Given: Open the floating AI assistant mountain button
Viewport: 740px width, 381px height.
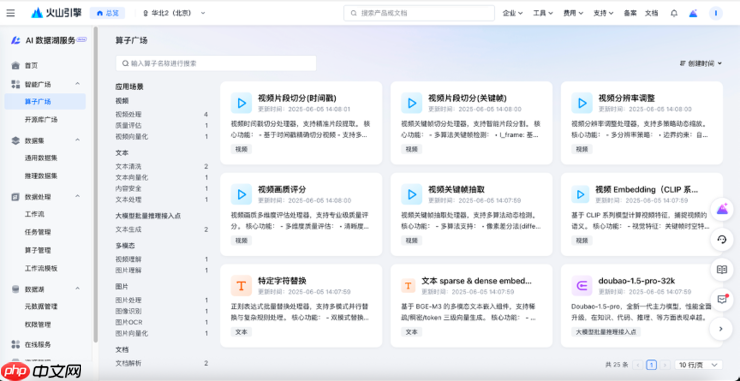Looking at the screenshot, I should tap(722, 209).
